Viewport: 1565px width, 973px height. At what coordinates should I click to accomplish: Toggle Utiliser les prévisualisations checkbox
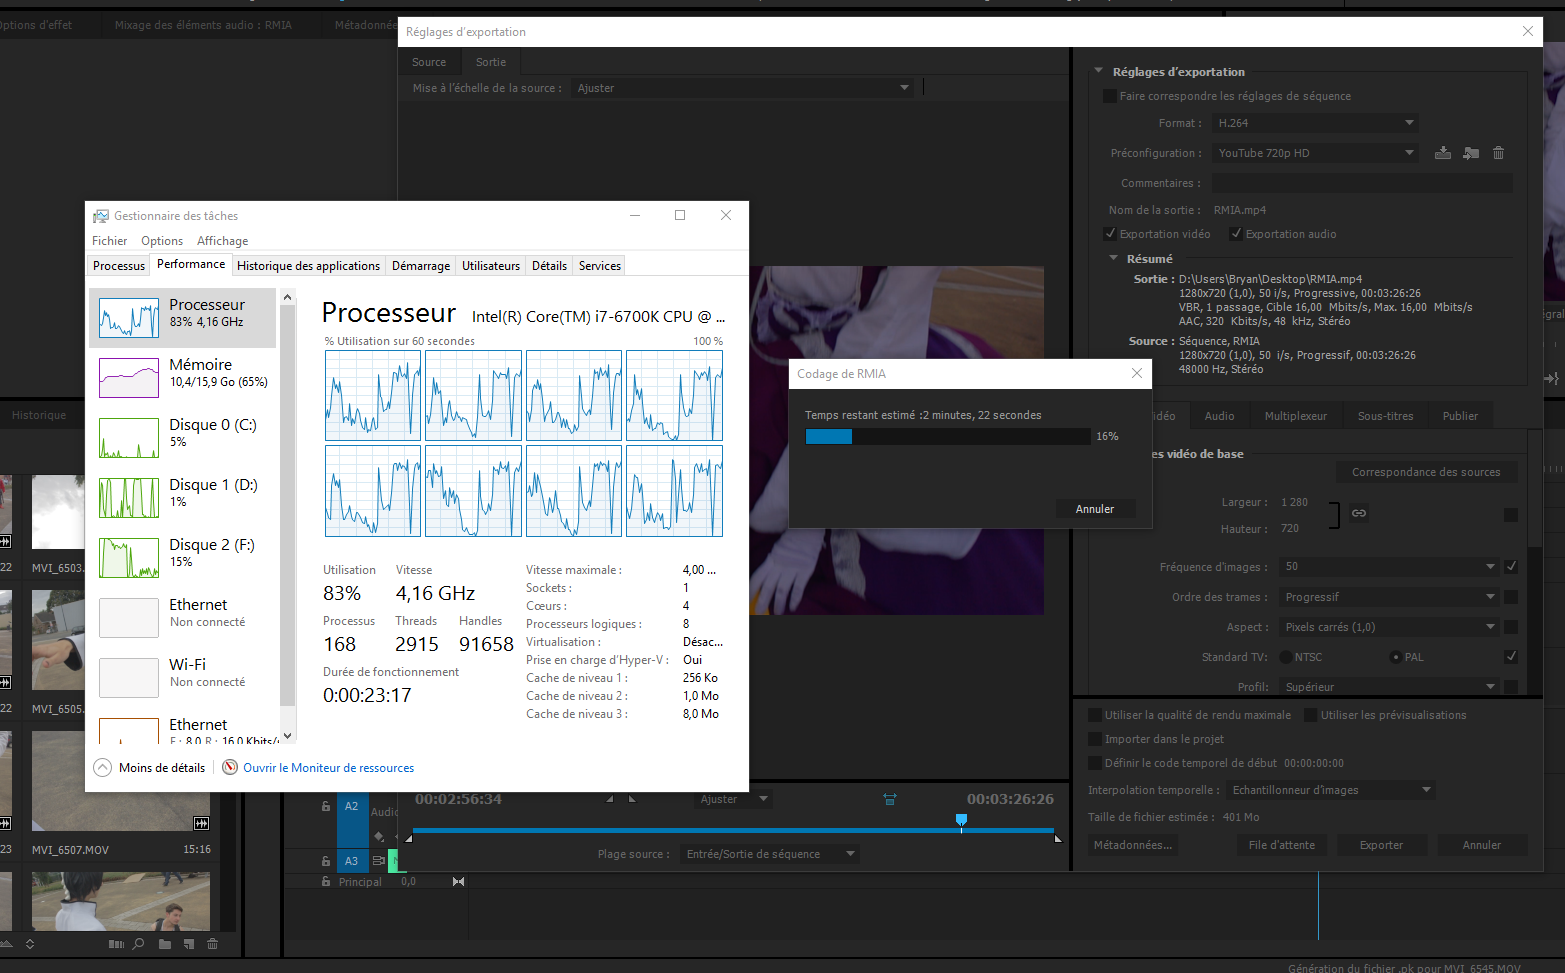coord(1310,715)
